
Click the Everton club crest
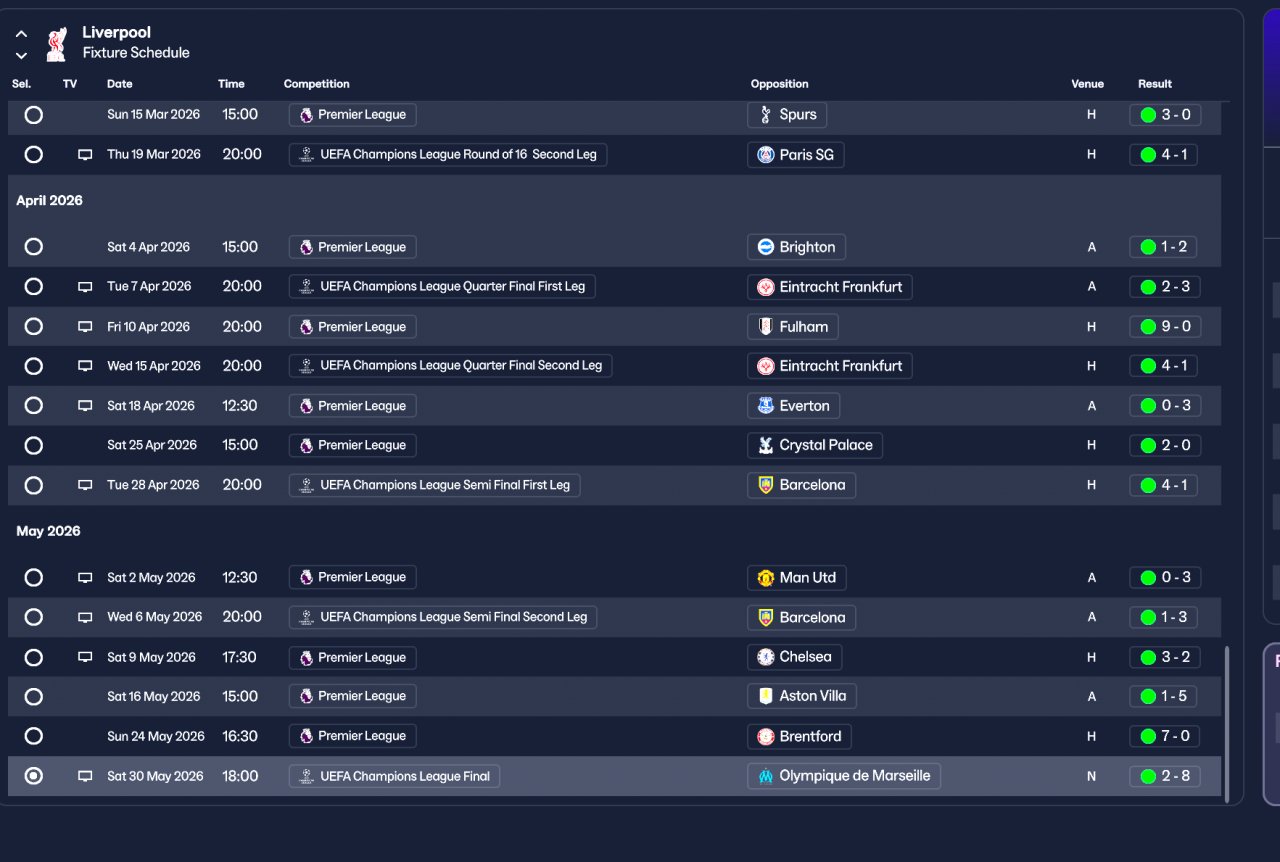pos(766,406)
